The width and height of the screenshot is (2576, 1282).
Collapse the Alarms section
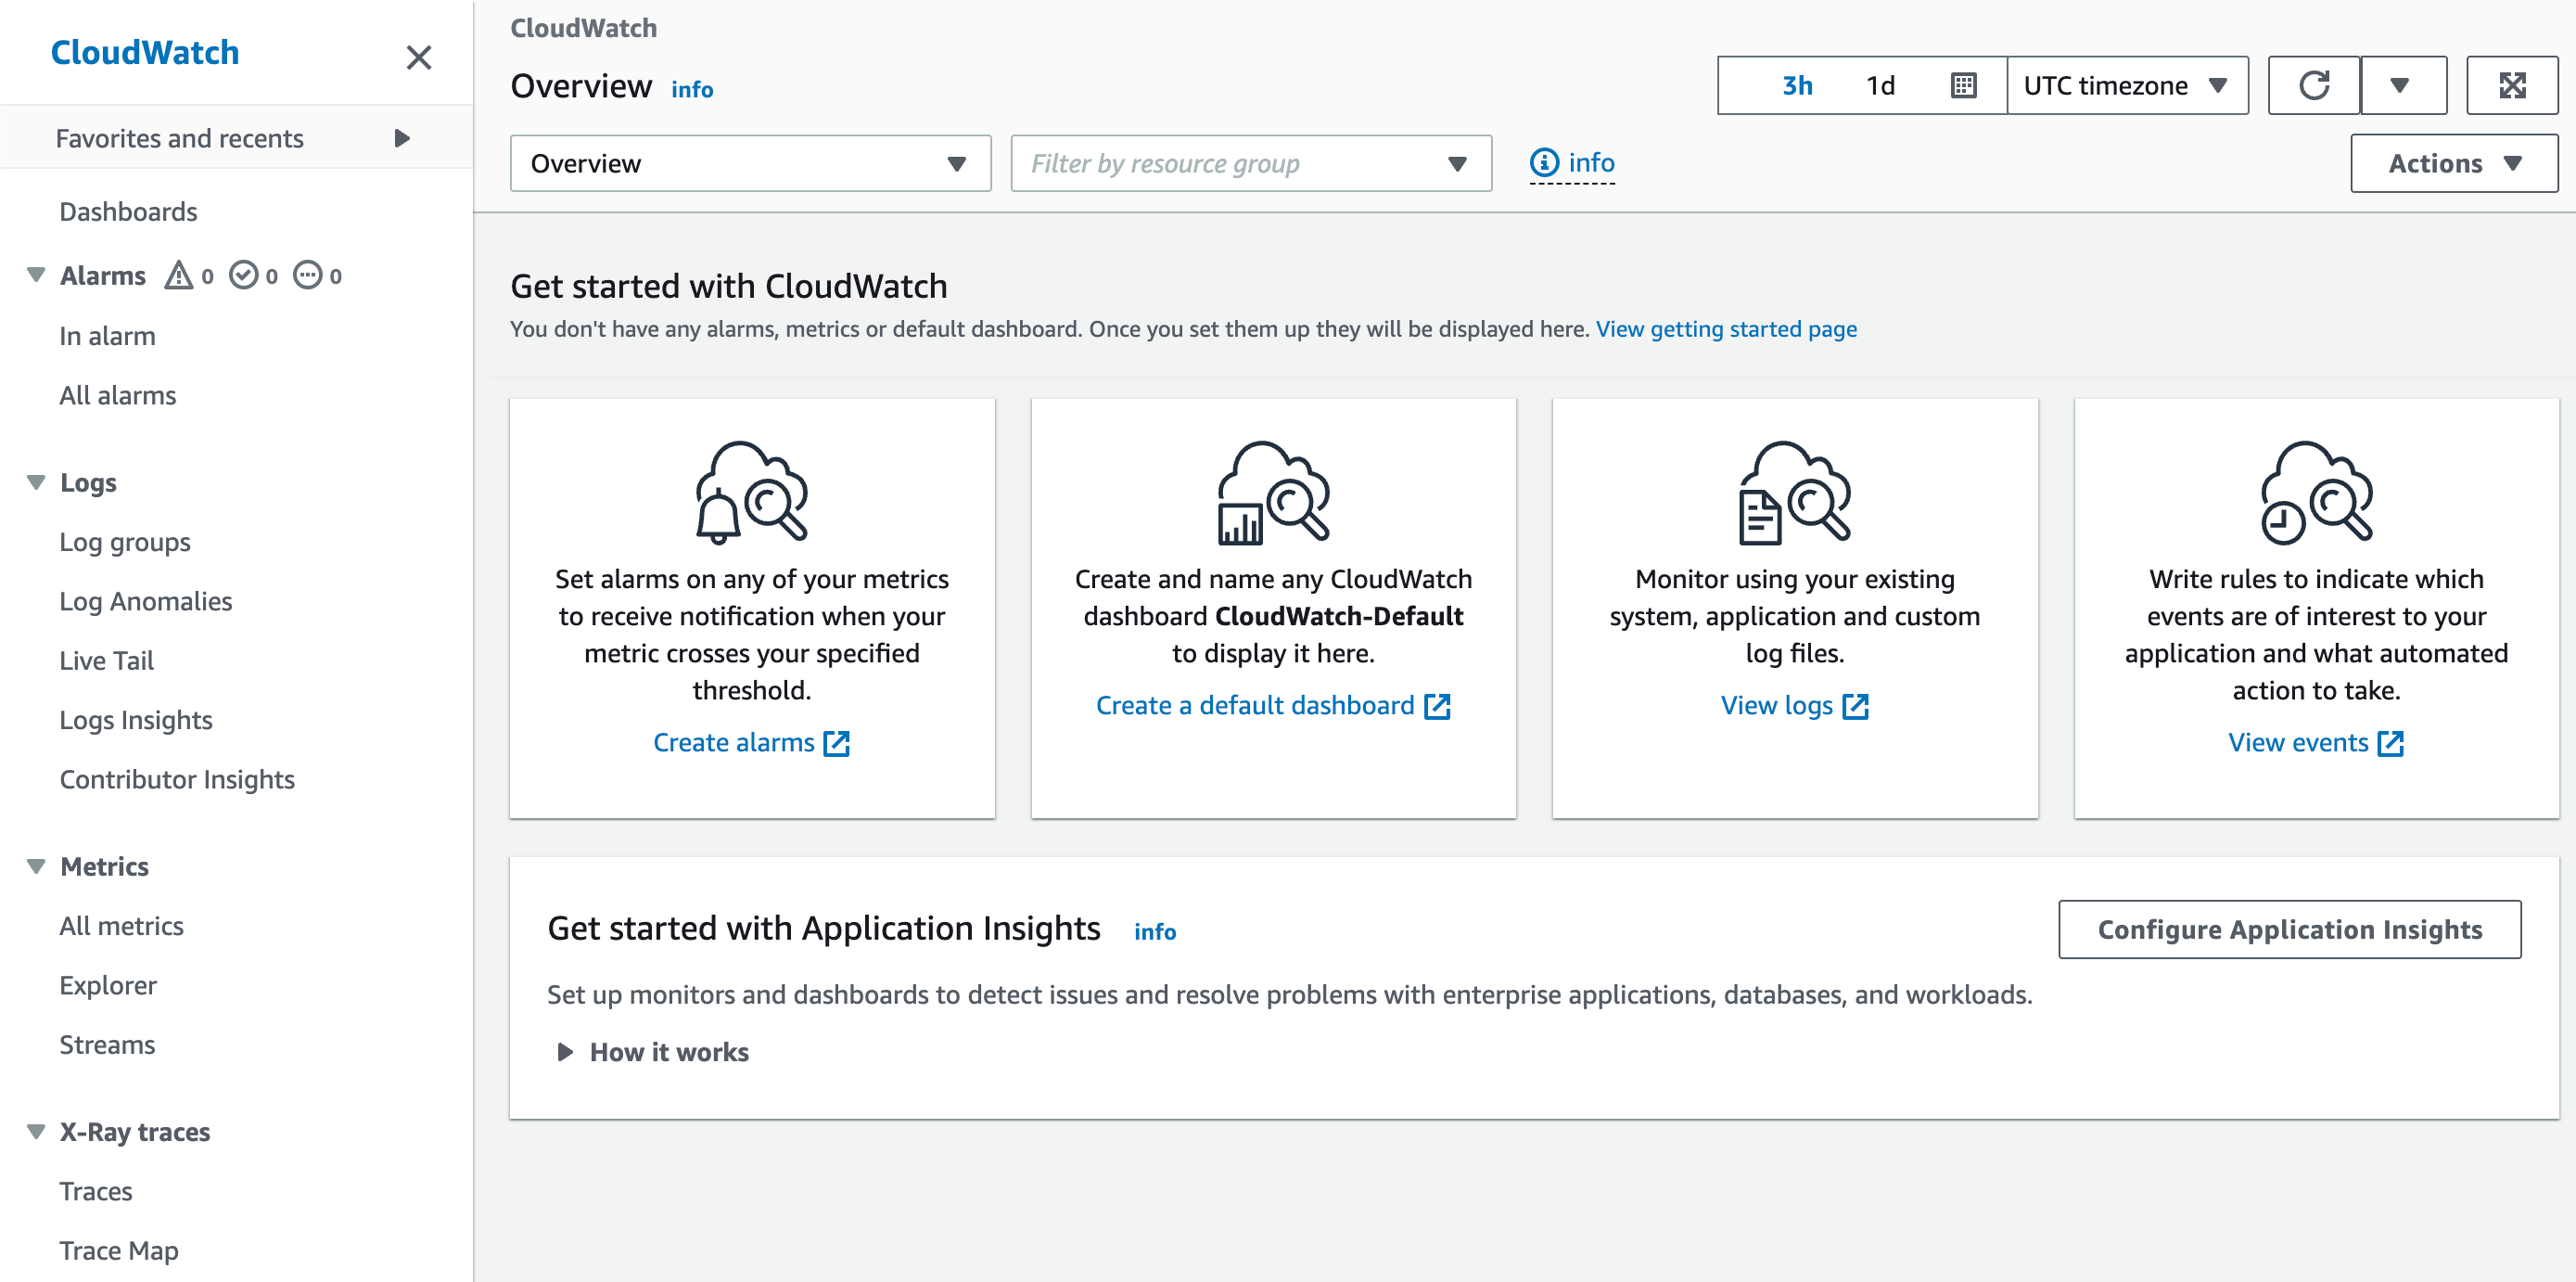pyautogui.click(x=36, y=275)
